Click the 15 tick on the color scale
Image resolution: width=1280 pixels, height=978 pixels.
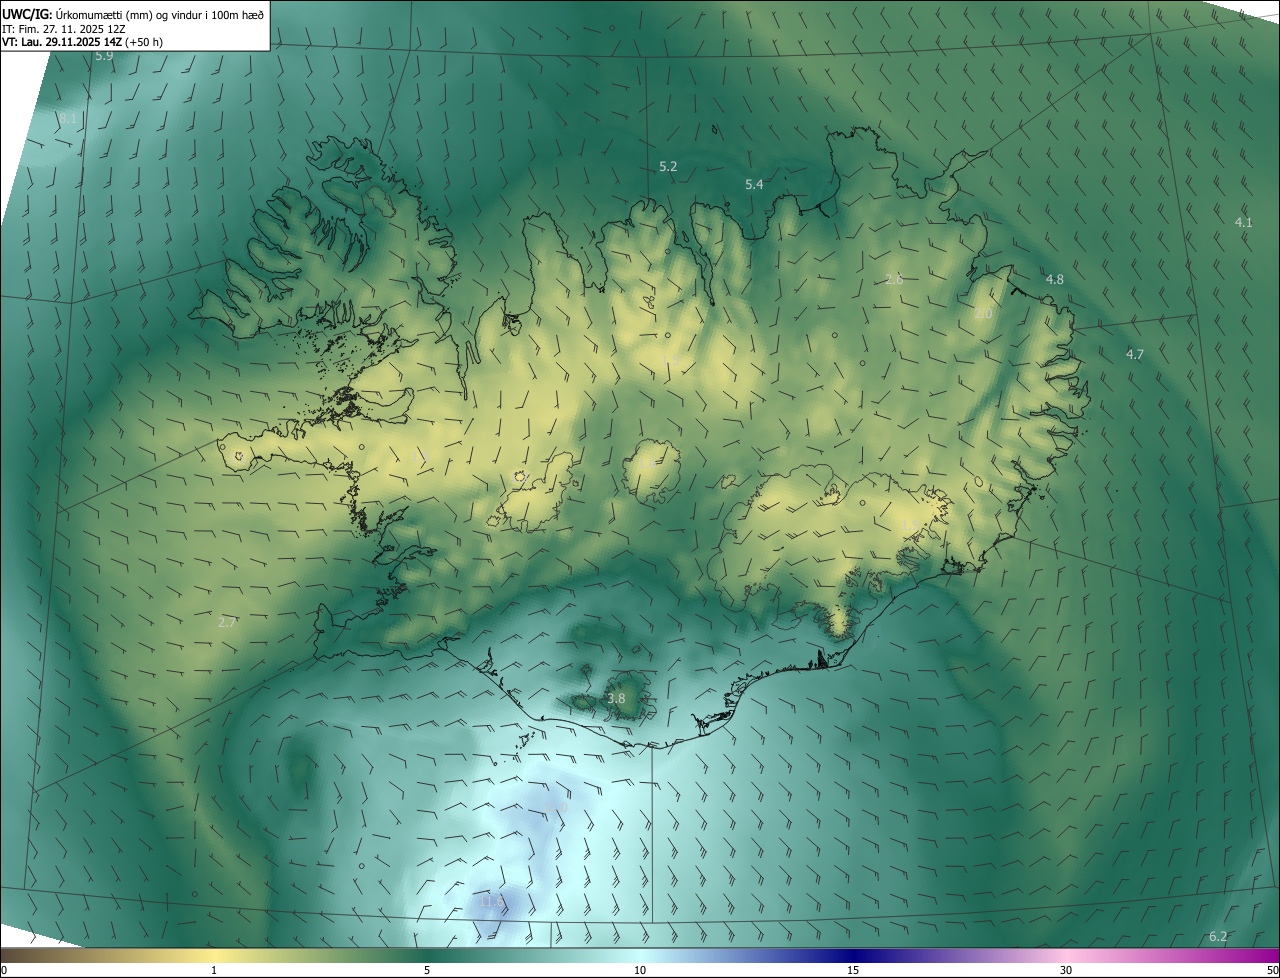point(853,970)
